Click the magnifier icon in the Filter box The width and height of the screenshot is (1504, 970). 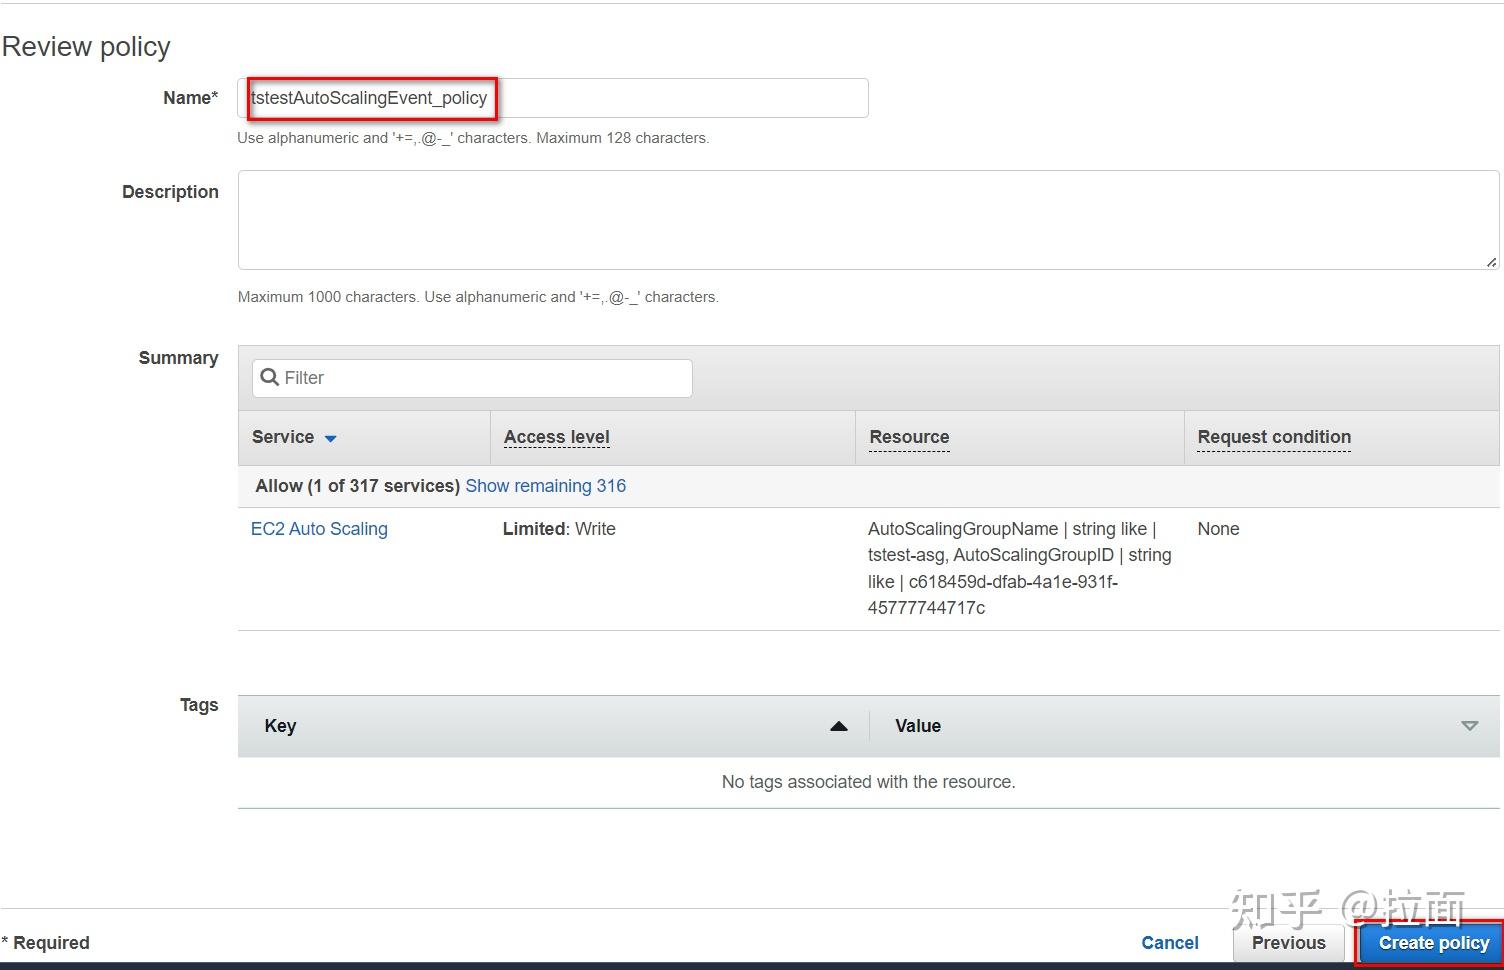270,377
